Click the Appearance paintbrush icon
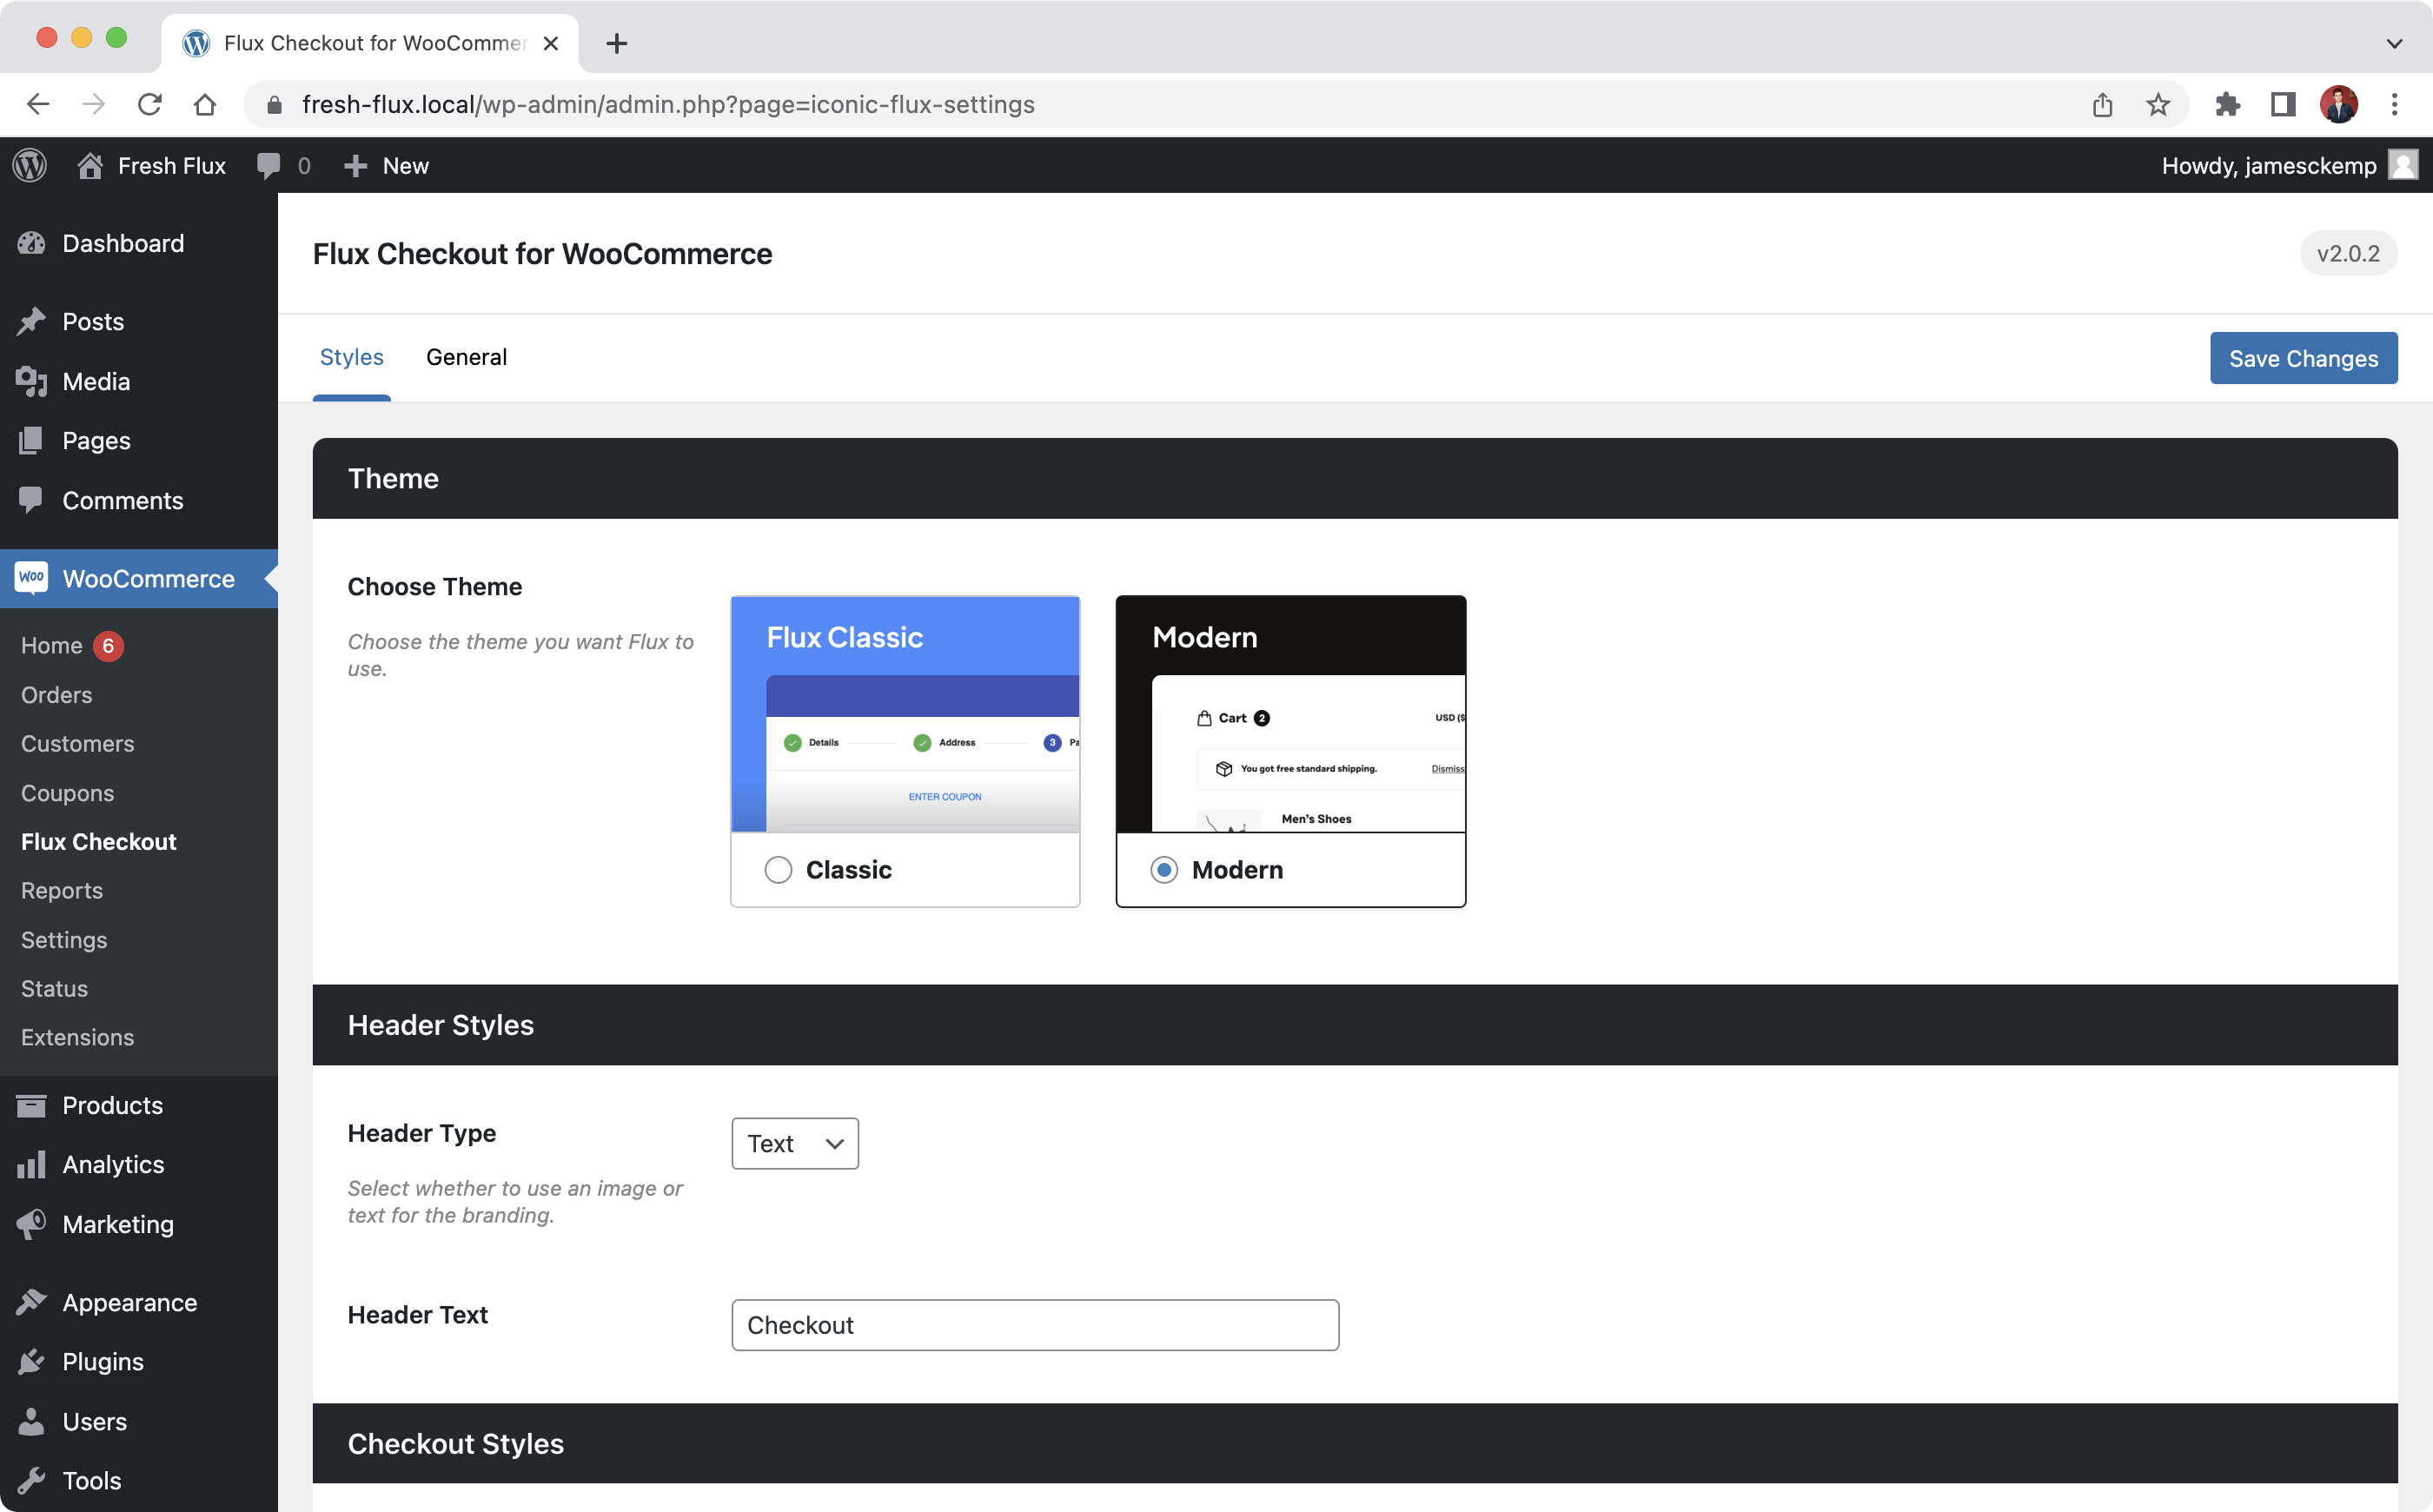 [x=32, y=1301]
